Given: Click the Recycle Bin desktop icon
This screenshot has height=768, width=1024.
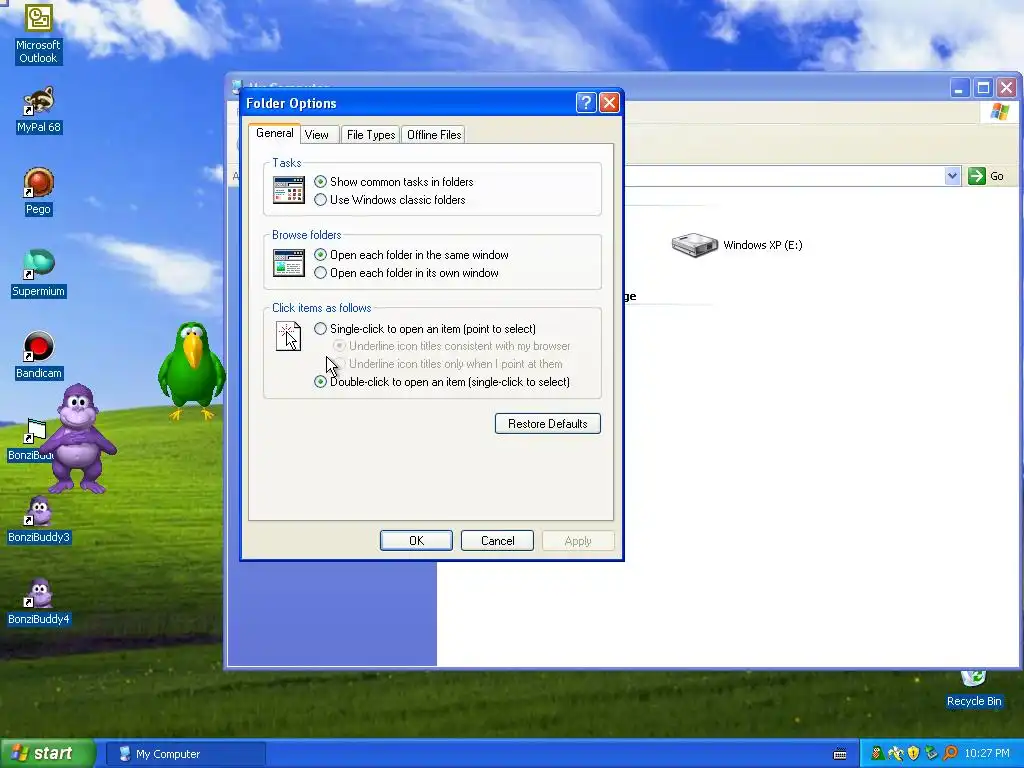Looking at the screenshot, I should (973, 689).
